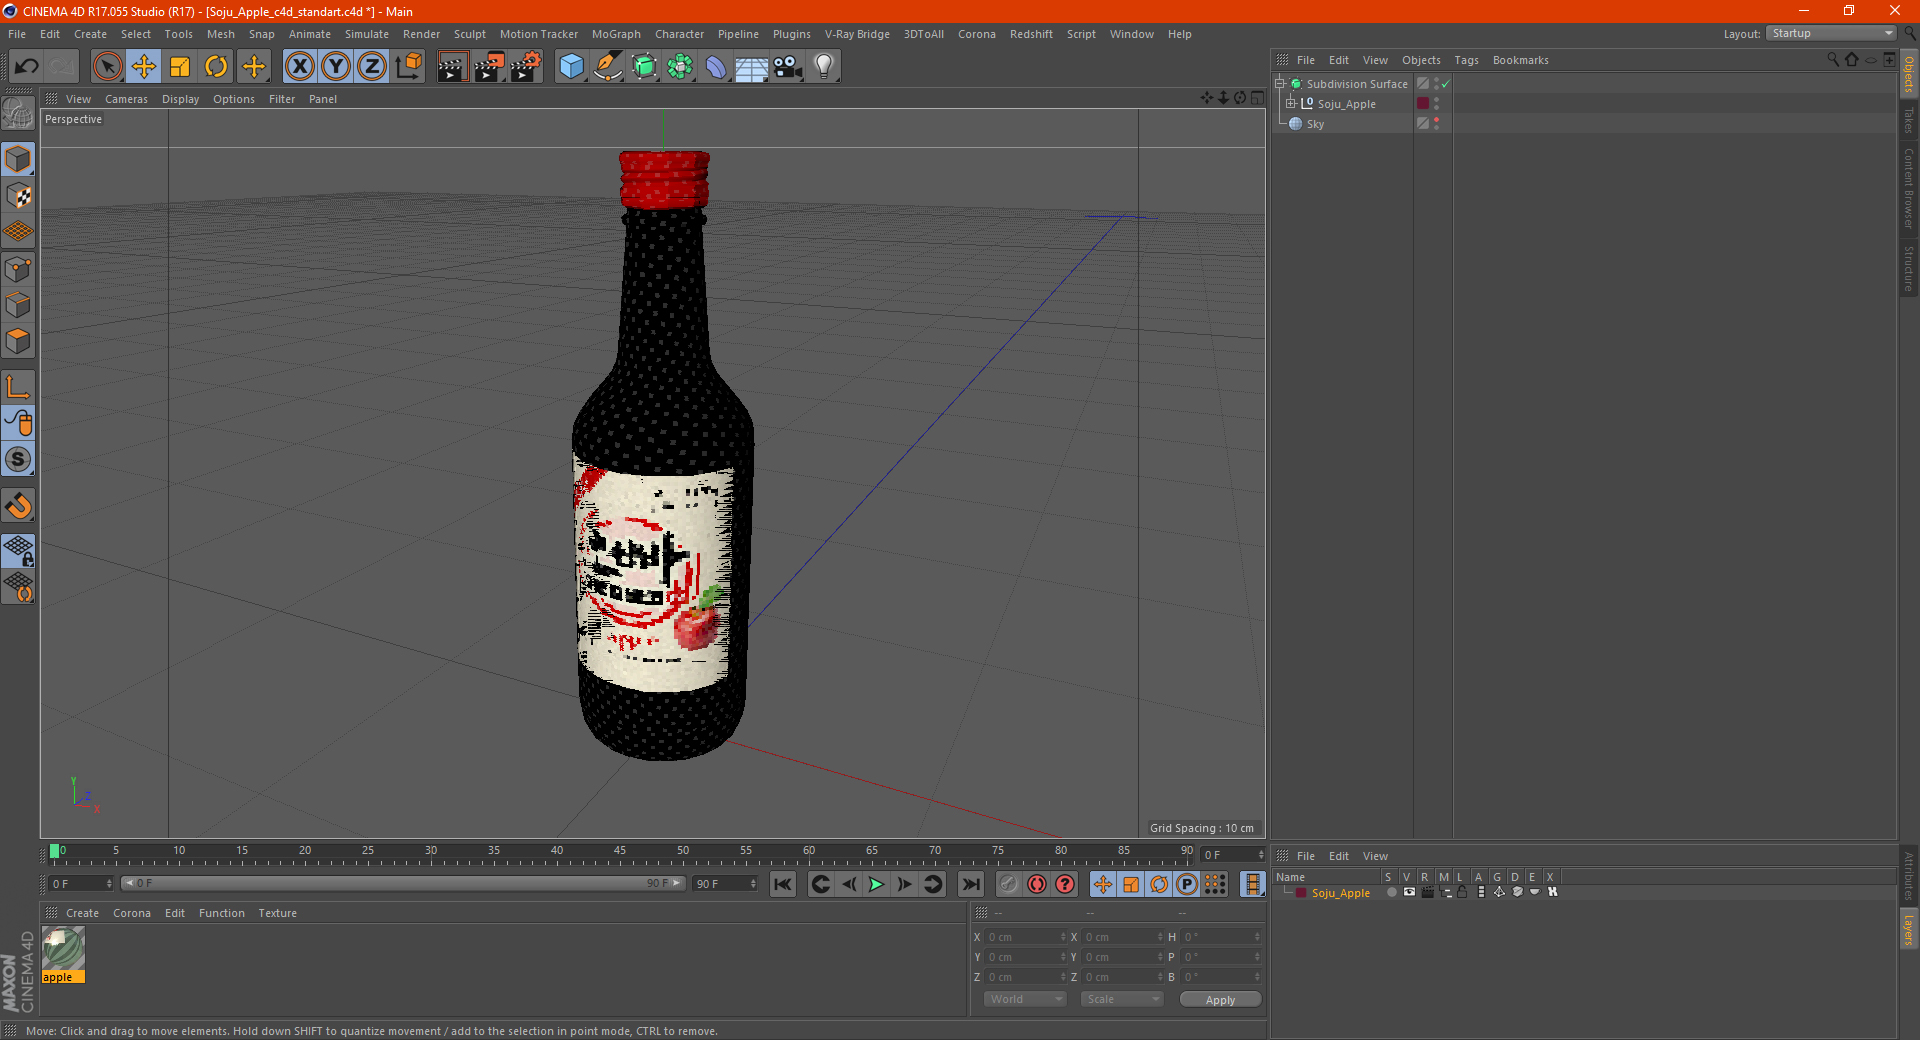
Task: Toggle Z axis lock
Action: click(372, 67)
